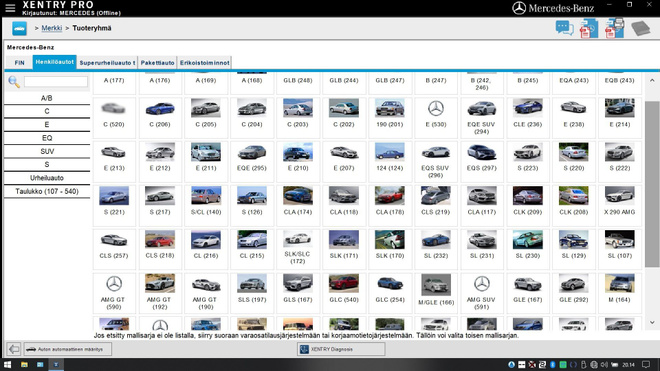This screenshot has width=660, height=371.
Task: Choose the EQE SUV (294) model
Action: click(482, 117)
